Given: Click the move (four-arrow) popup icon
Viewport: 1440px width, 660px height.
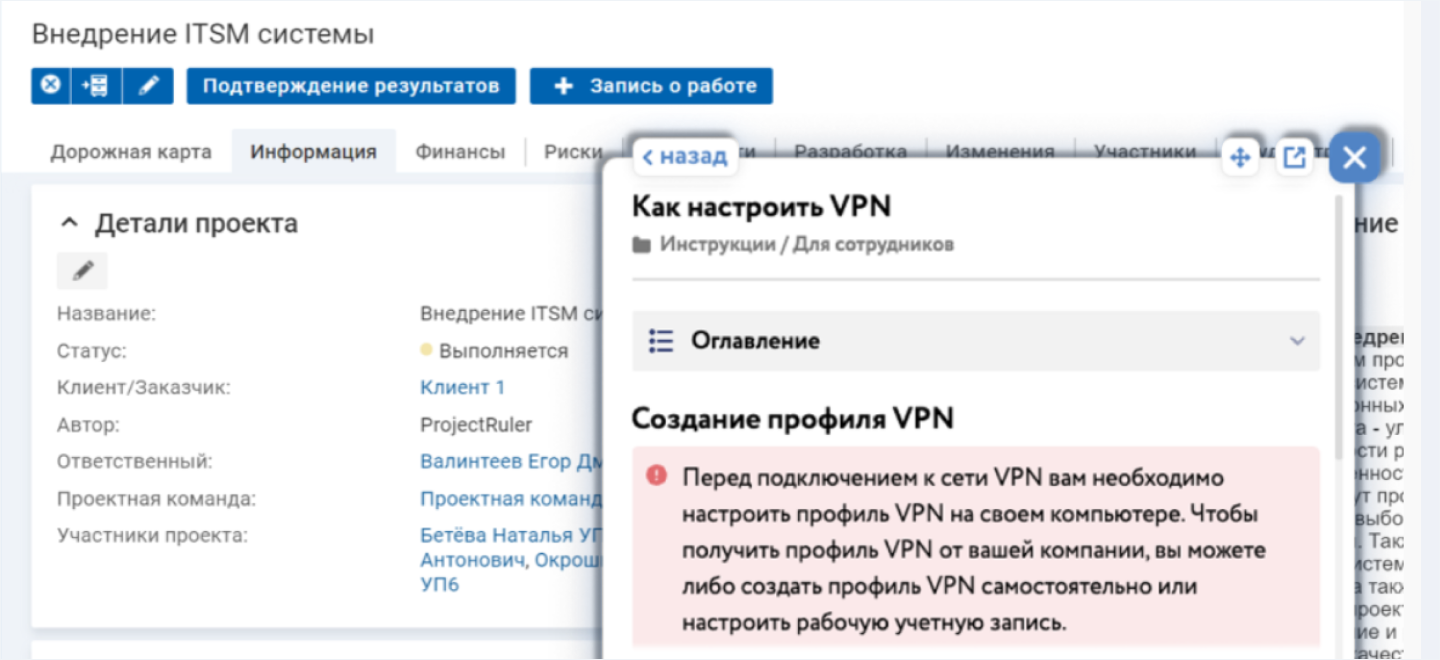Looking at the screenshot, I should tap(1240, 157).
